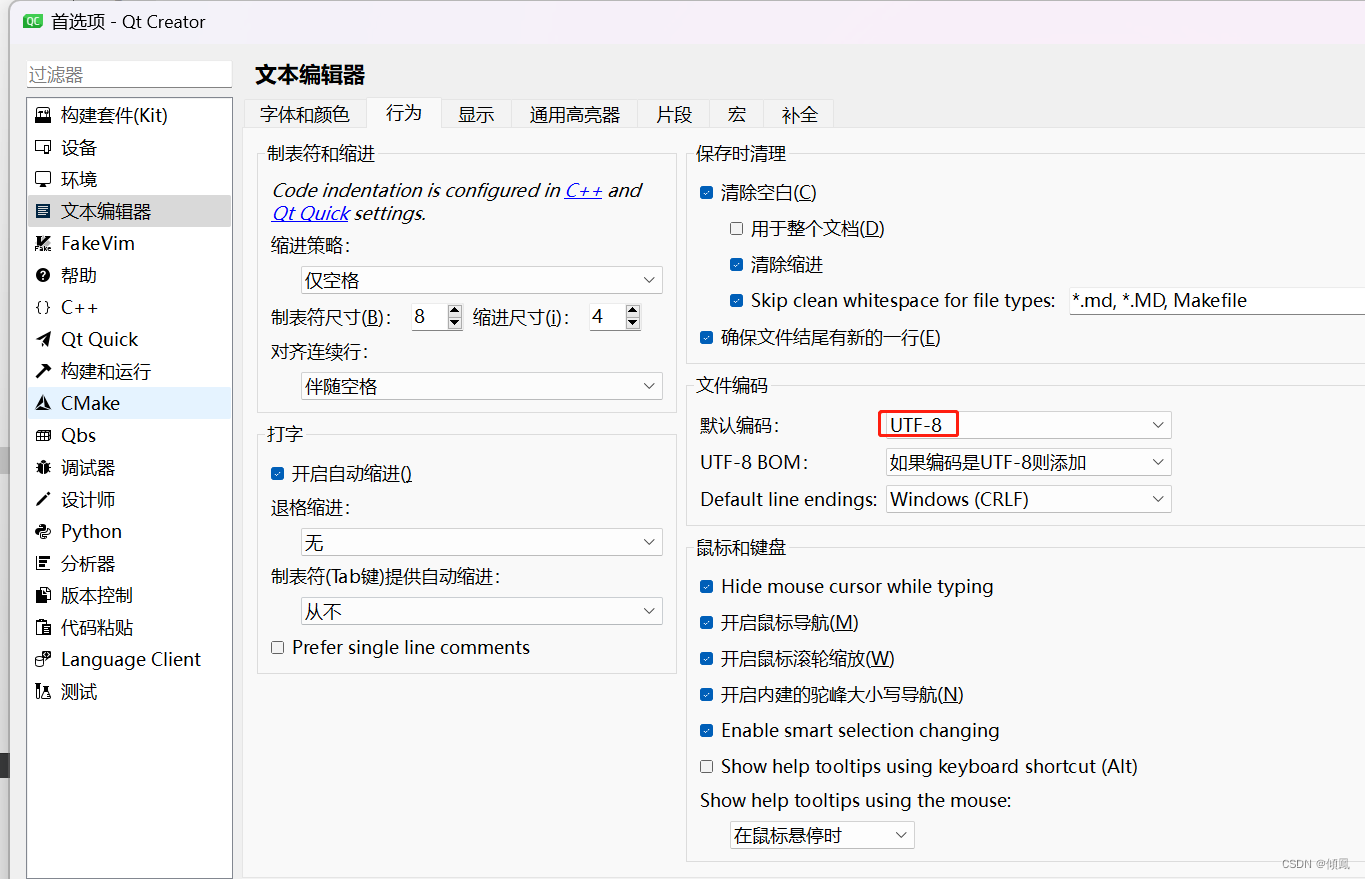Select the 调试器 bug icon

[x=43, y=467]
